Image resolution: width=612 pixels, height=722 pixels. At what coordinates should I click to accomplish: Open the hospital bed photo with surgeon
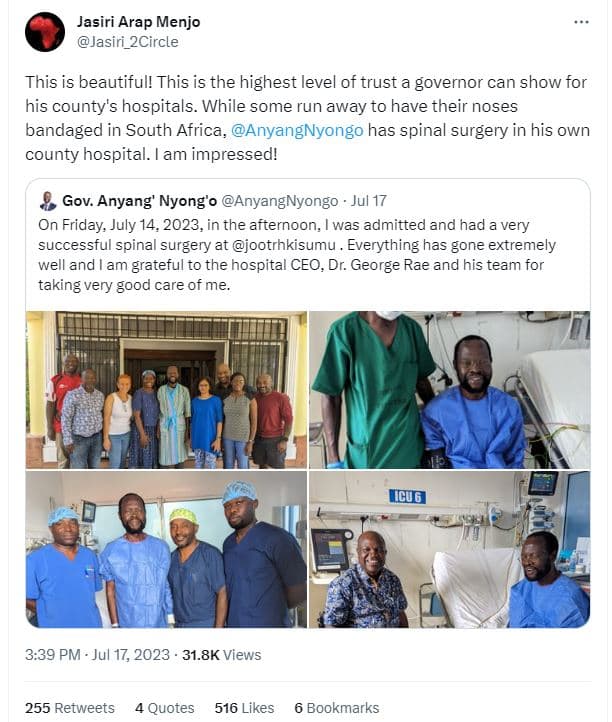[449, 389]
